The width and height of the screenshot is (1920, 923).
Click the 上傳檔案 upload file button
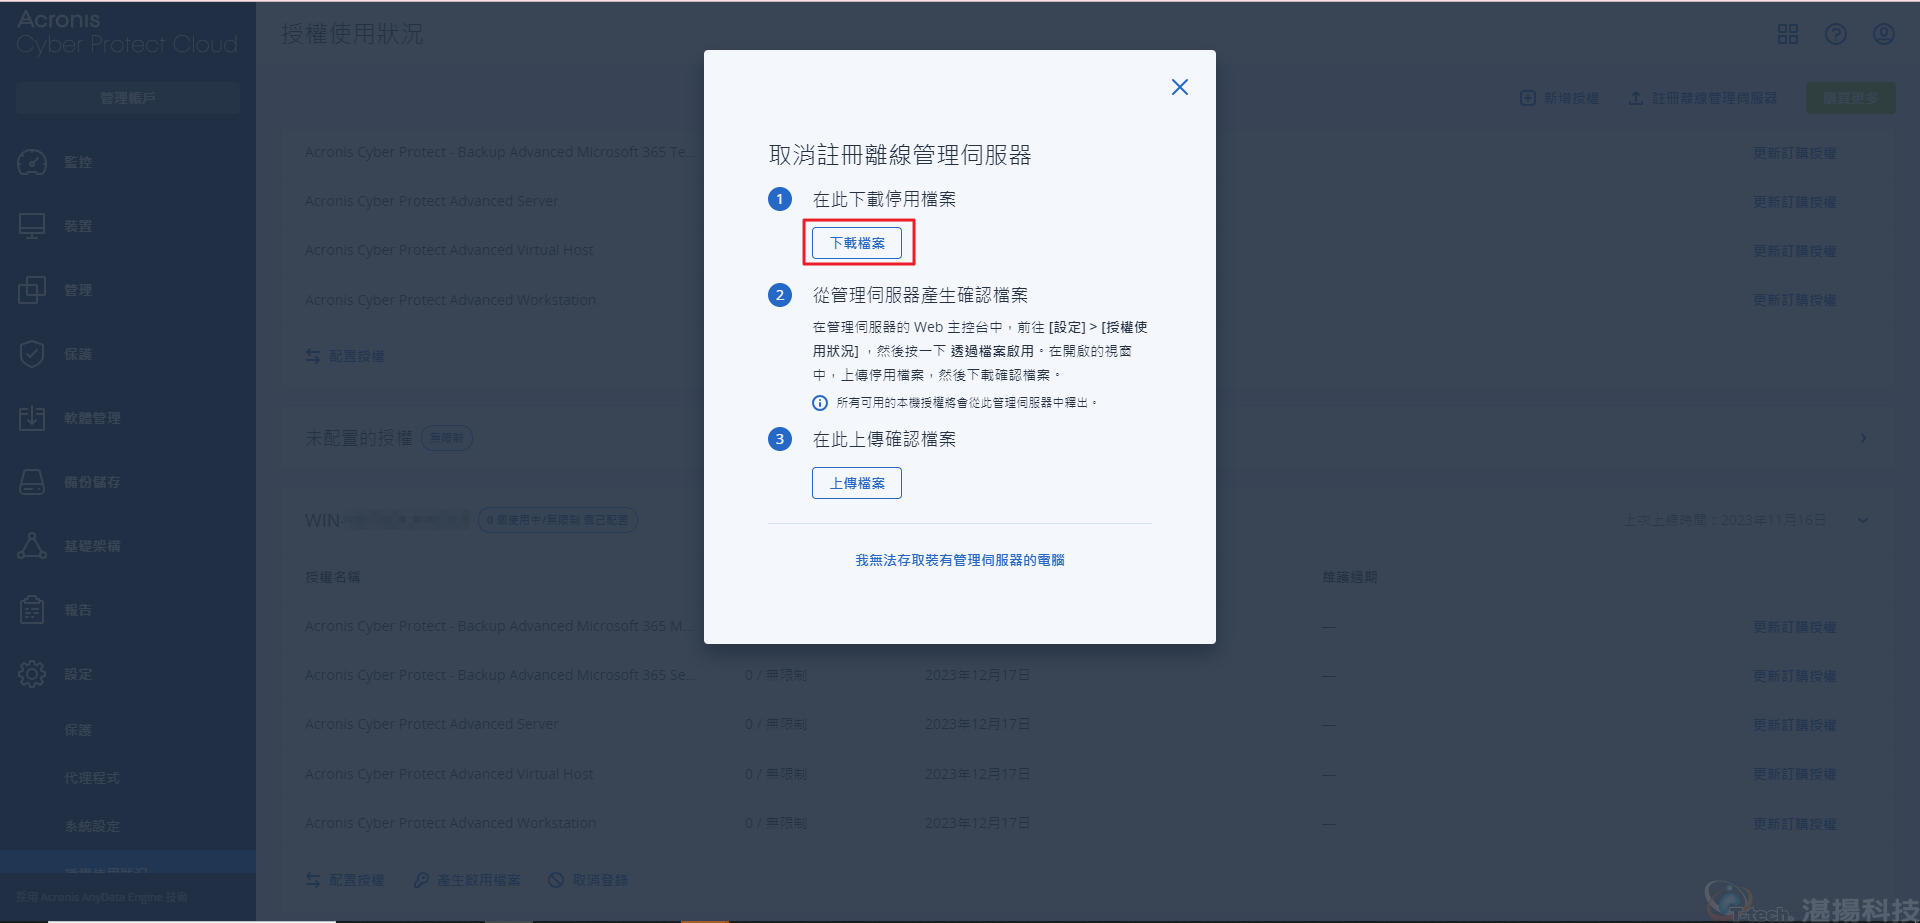coord(857,483)
